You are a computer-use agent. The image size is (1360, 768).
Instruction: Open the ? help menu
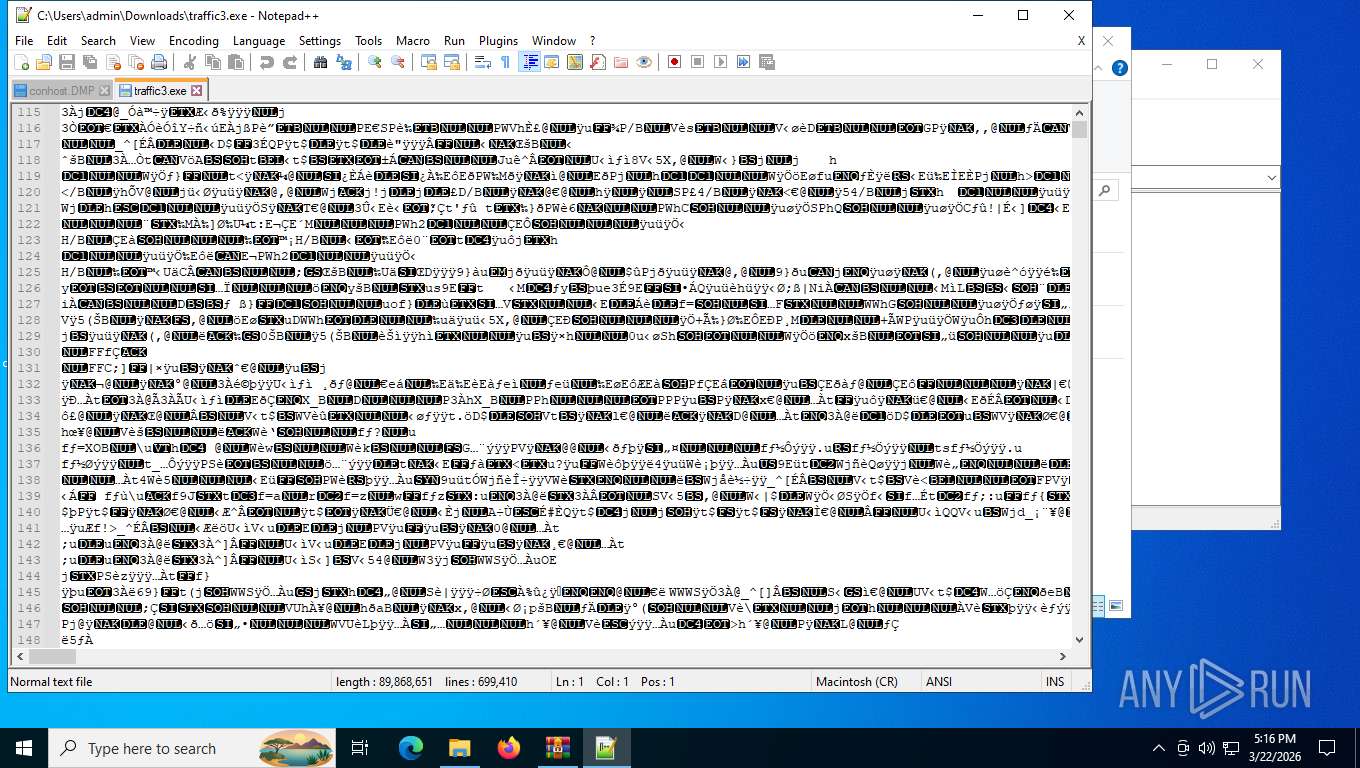click(x=593, y=41)
